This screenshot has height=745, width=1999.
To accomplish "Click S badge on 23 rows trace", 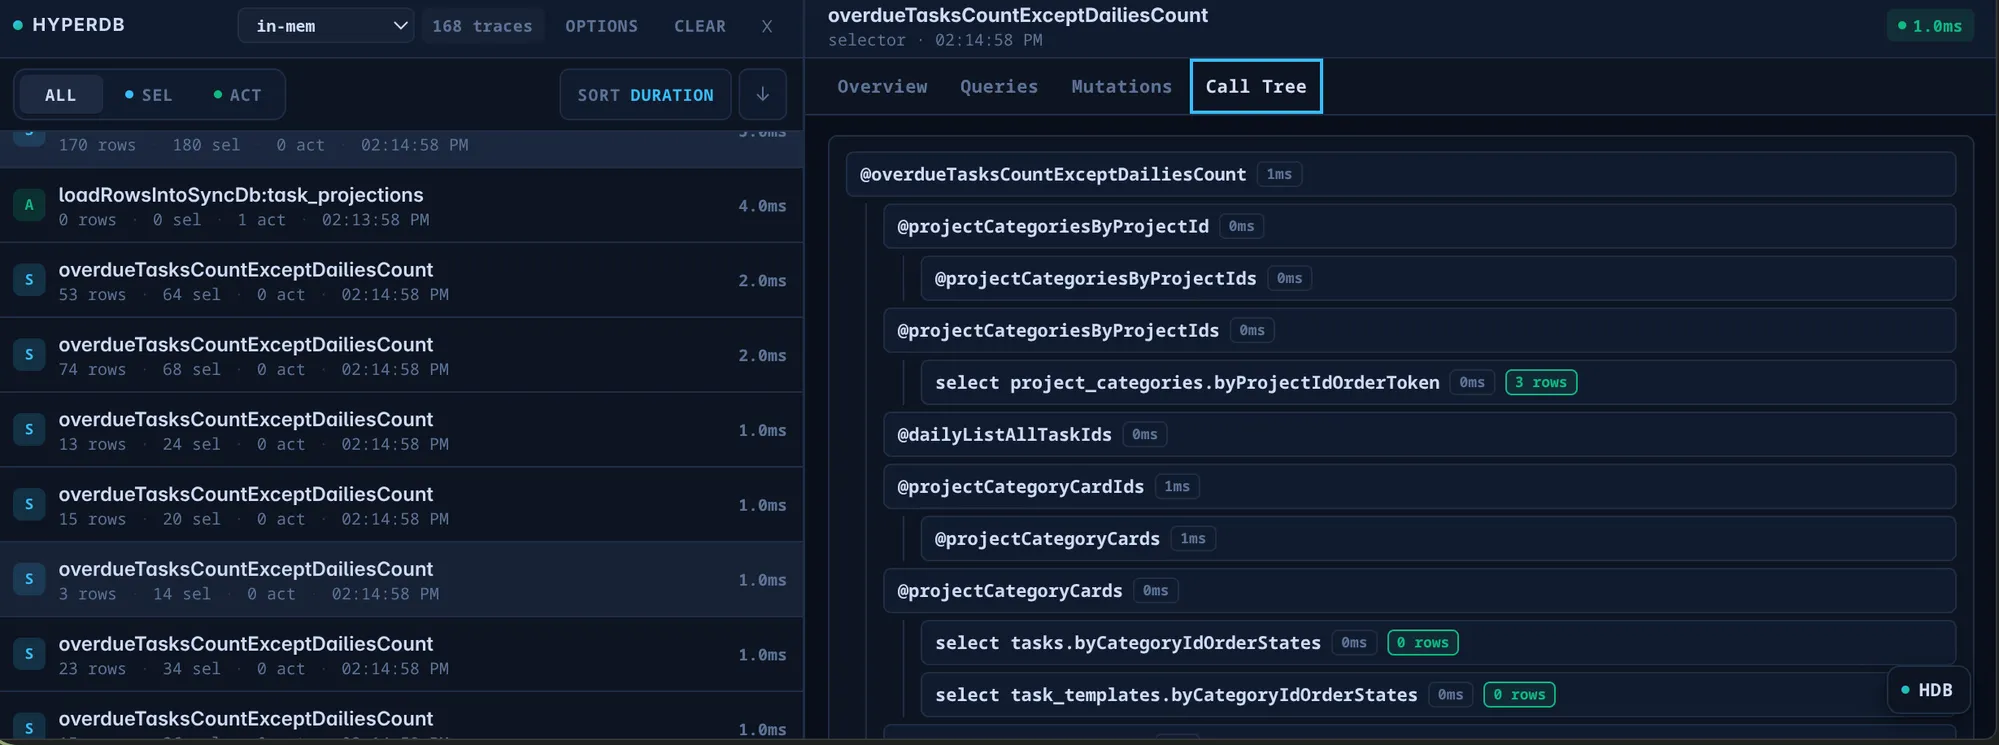I will (x=29, y=654).
